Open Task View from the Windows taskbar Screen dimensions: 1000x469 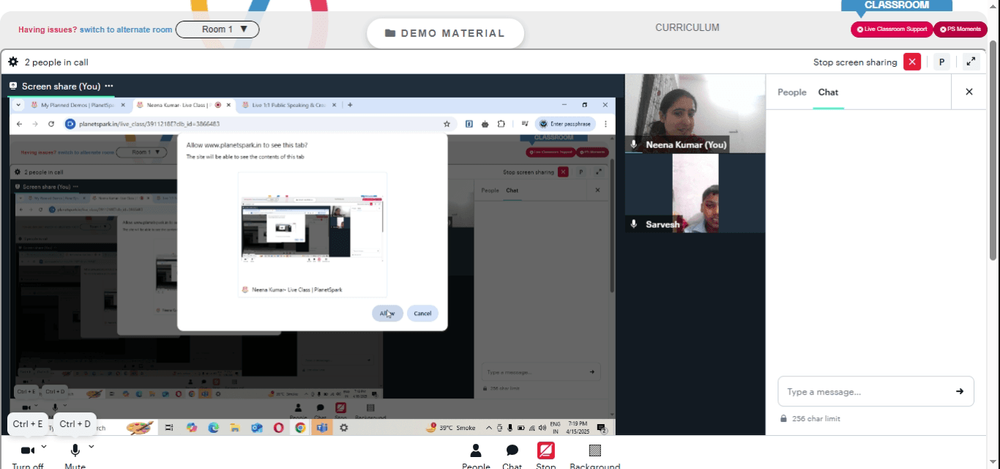point(170,428)
